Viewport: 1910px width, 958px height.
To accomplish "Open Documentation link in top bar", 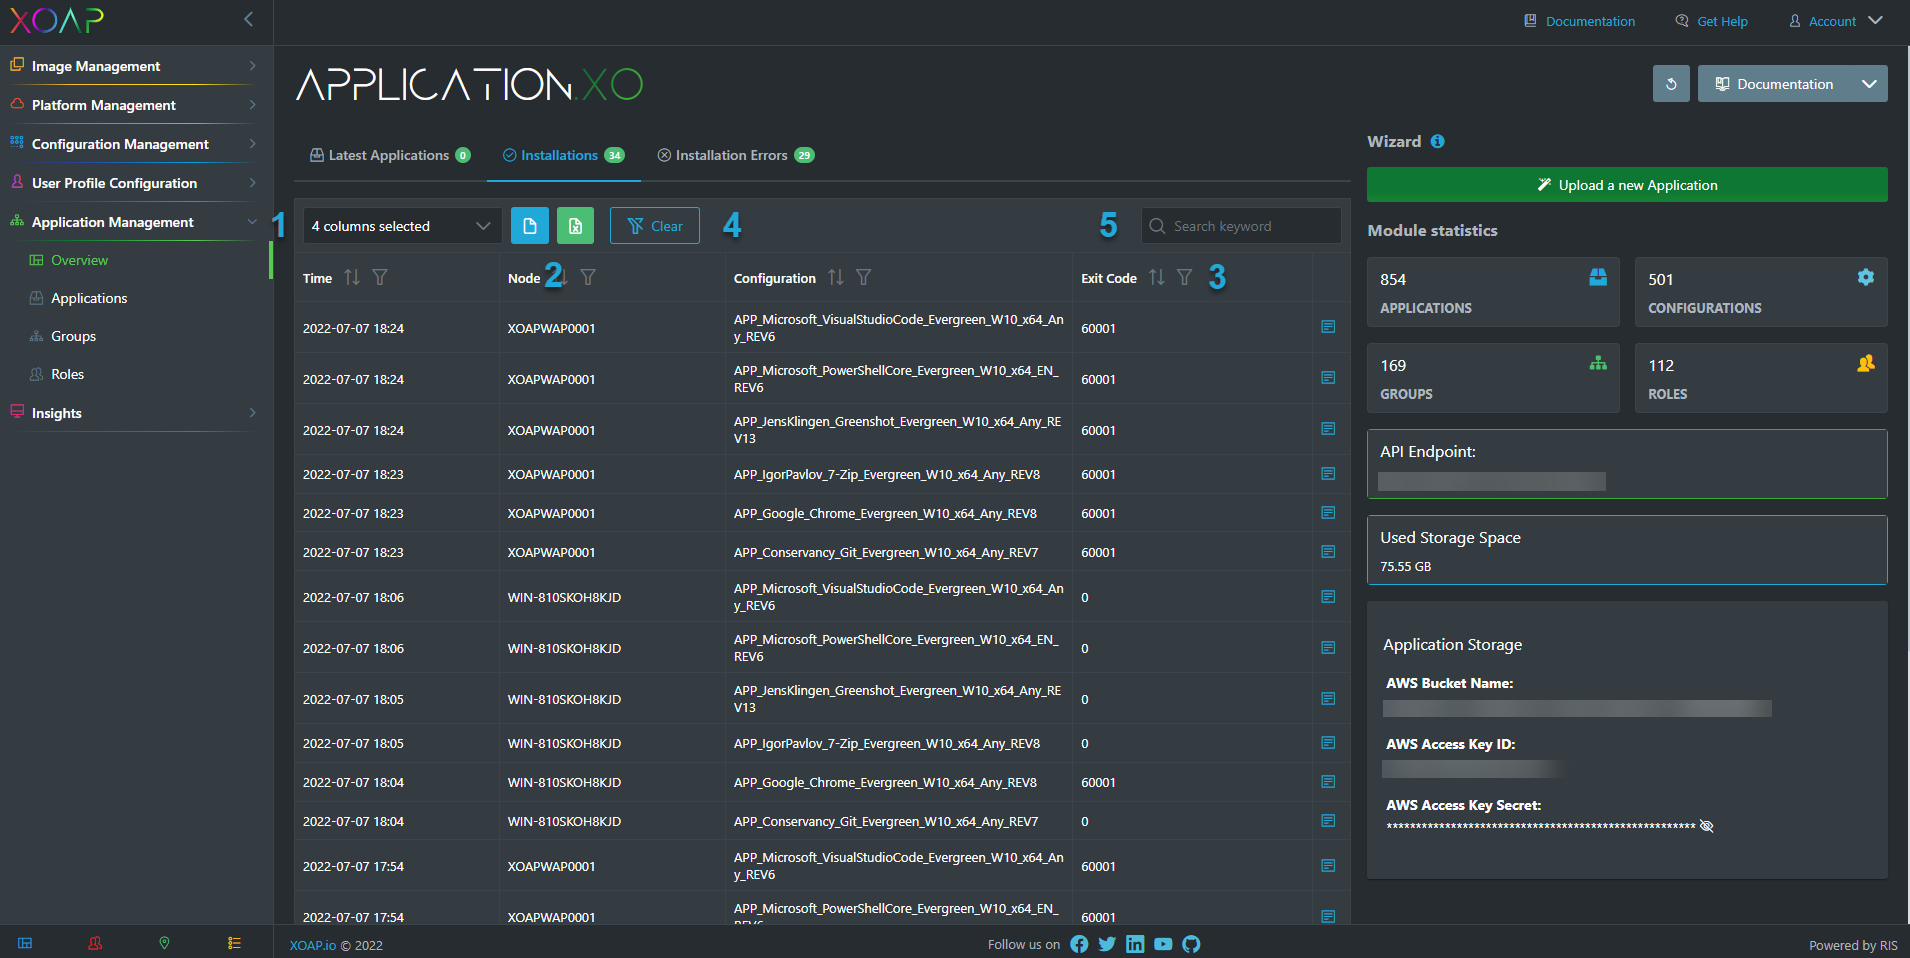I will tap(1580, 21).
